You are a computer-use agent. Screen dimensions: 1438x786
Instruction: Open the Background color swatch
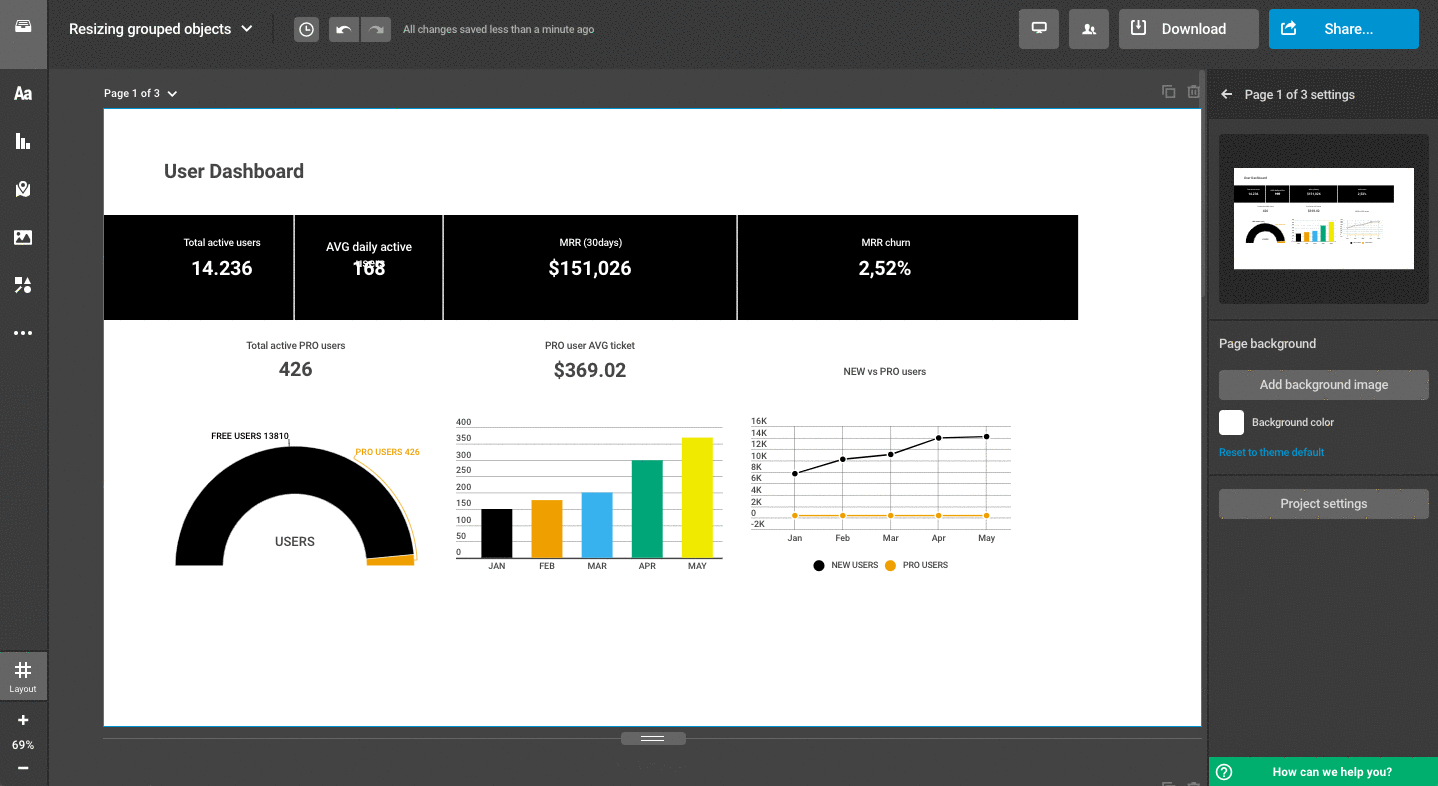1231,422
